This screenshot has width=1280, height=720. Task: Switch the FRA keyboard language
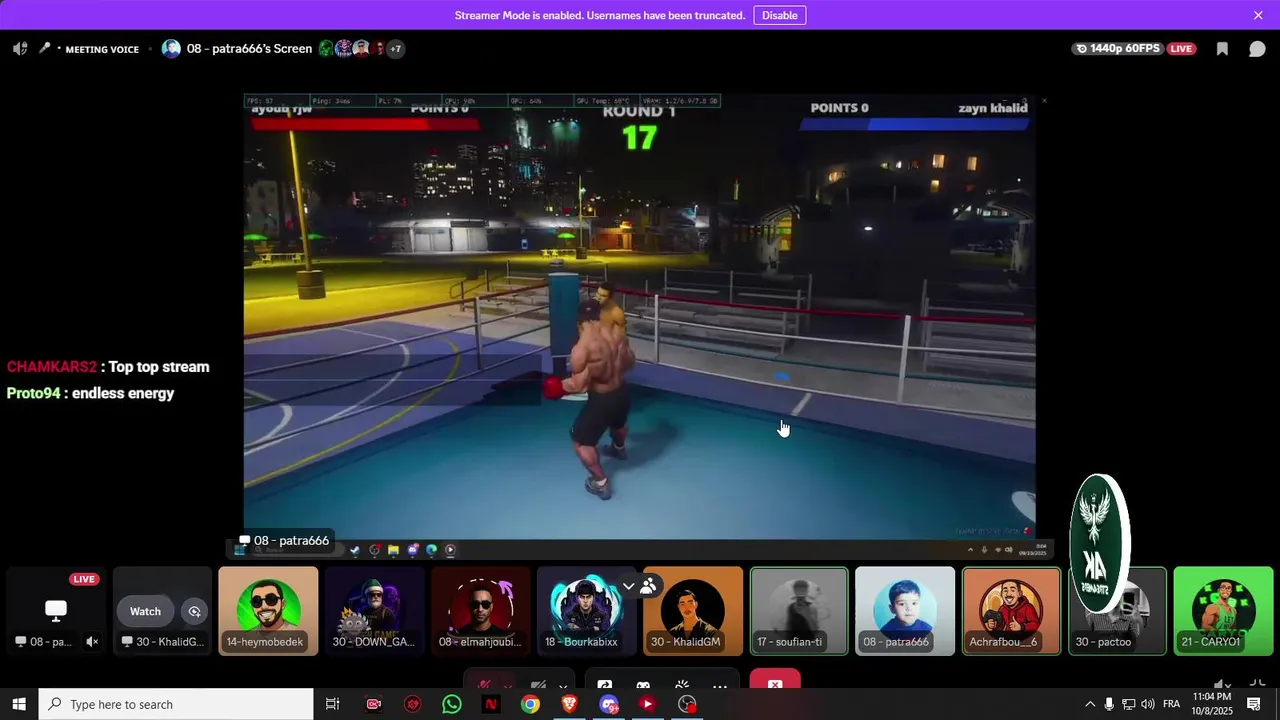(x=1171, y=704)
